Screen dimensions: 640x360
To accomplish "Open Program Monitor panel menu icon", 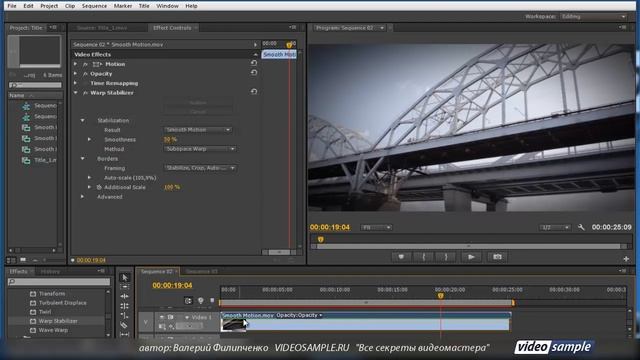I will (622, 27).
